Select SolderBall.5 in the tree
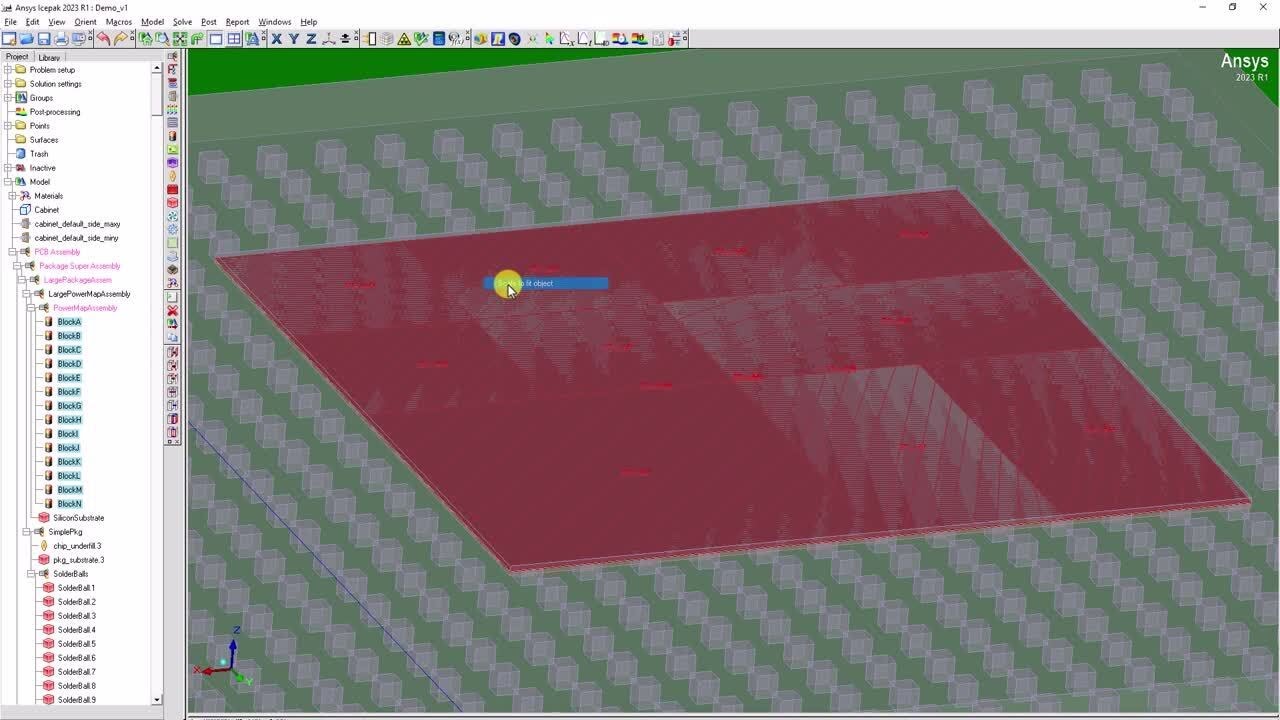This screenshot has height=720, width=1280. pyautogui.click(x=76, y=644)
